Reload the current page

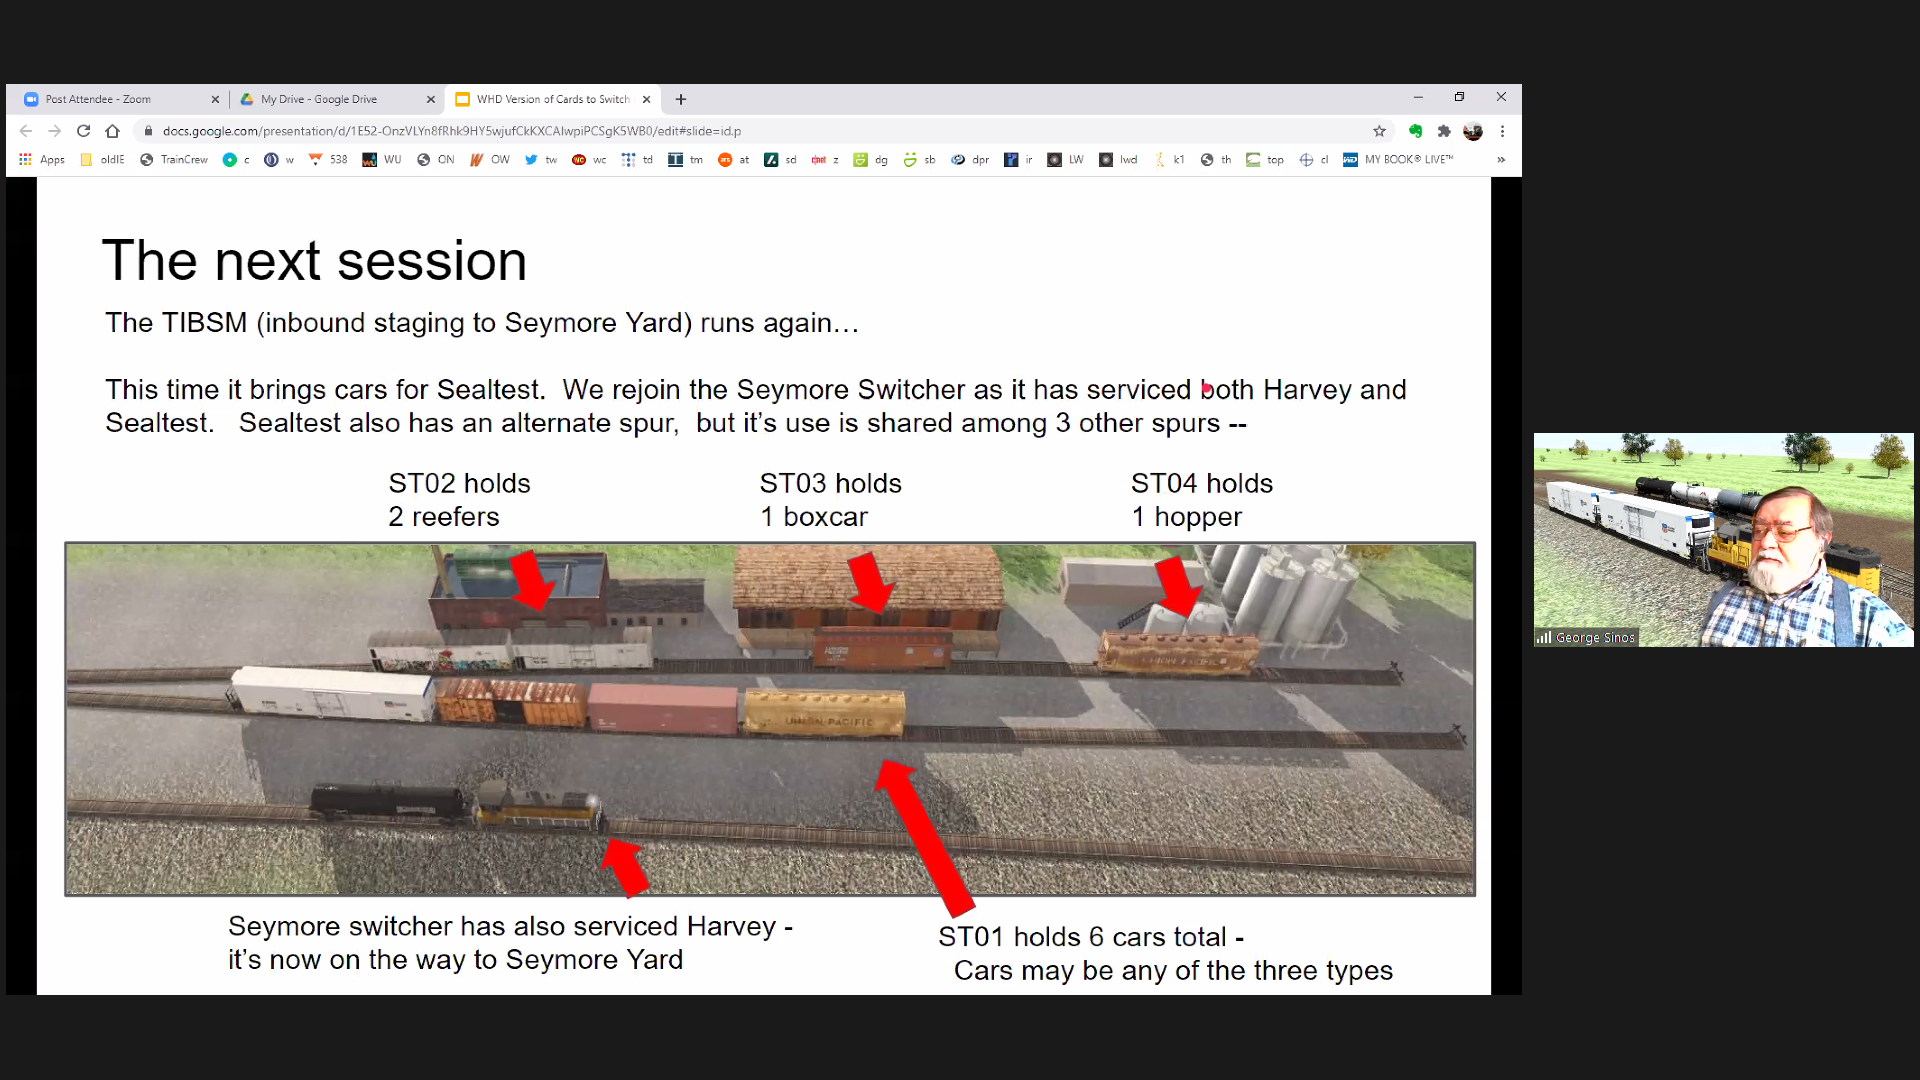click(84, 131)
